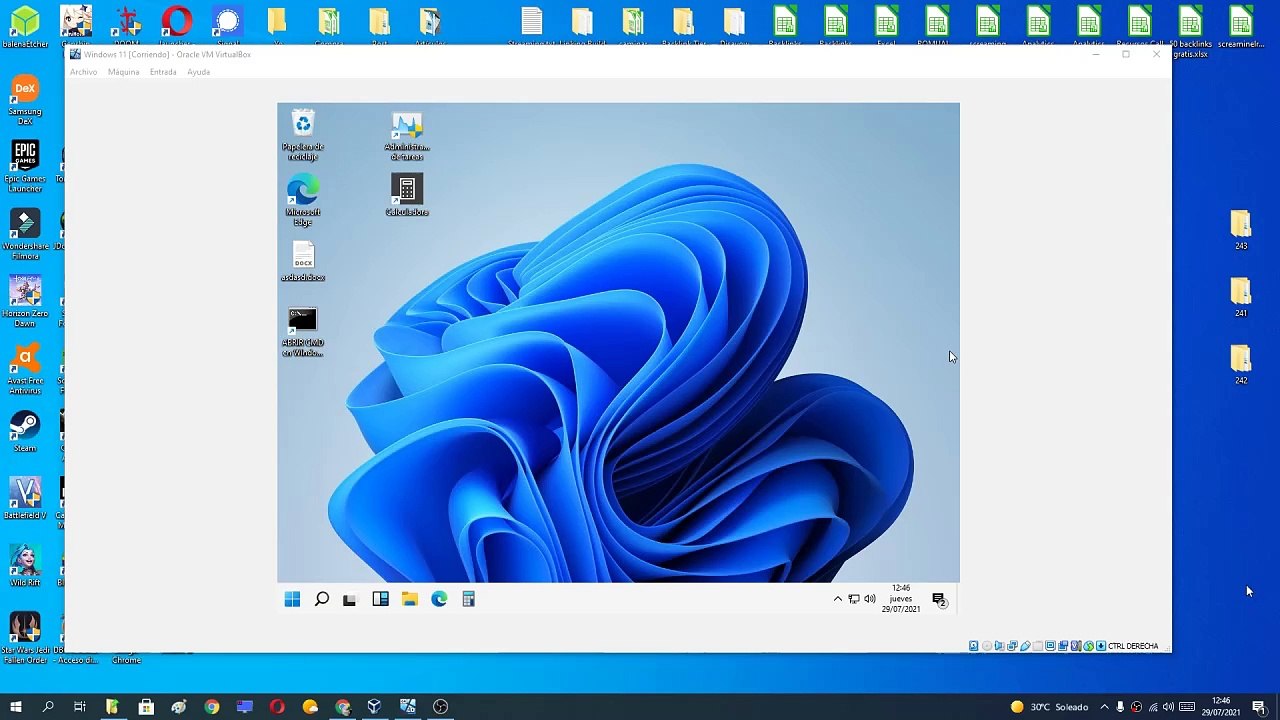The image size is (1280, 720).
Task: Select the Calculadora desktop shortcut in the VM
Action: (407, 196)
